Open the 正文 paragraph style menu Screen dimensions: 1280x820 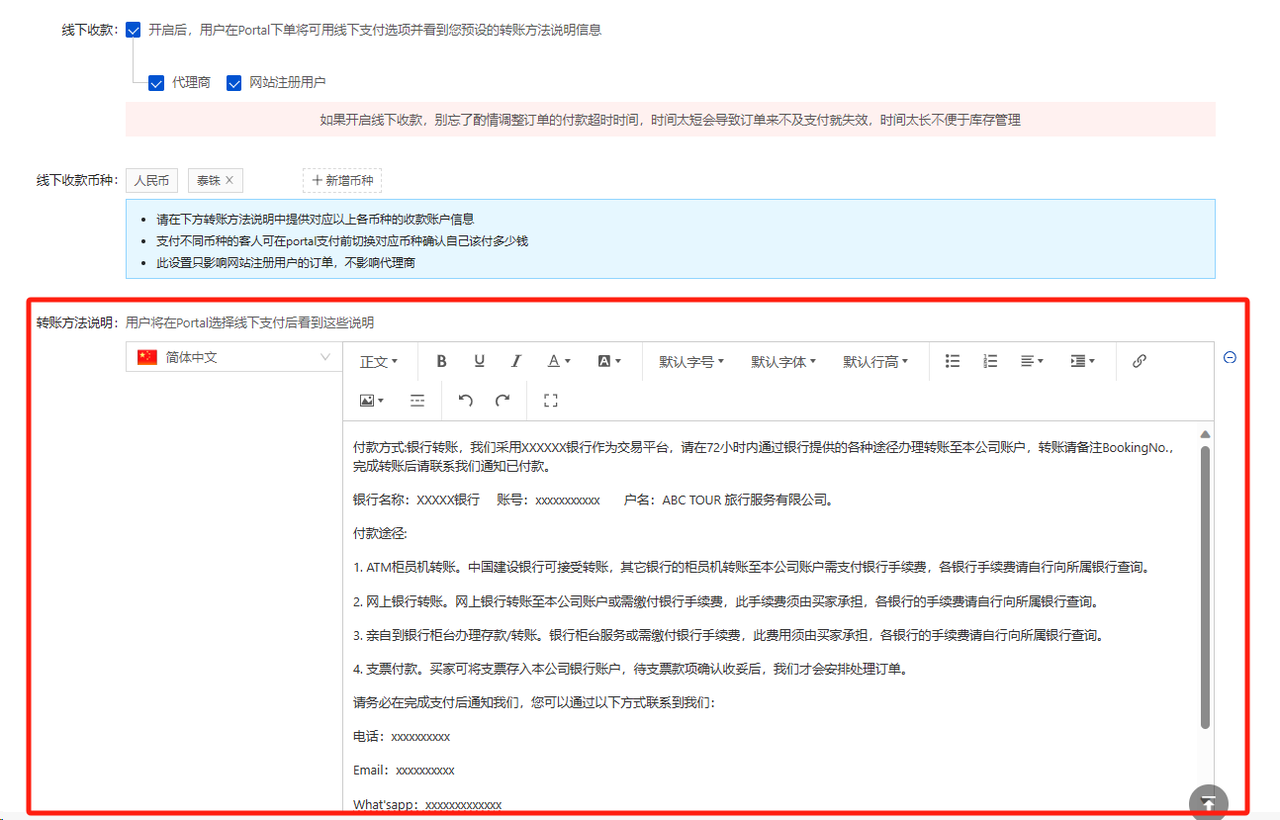[x=379, y=362]
